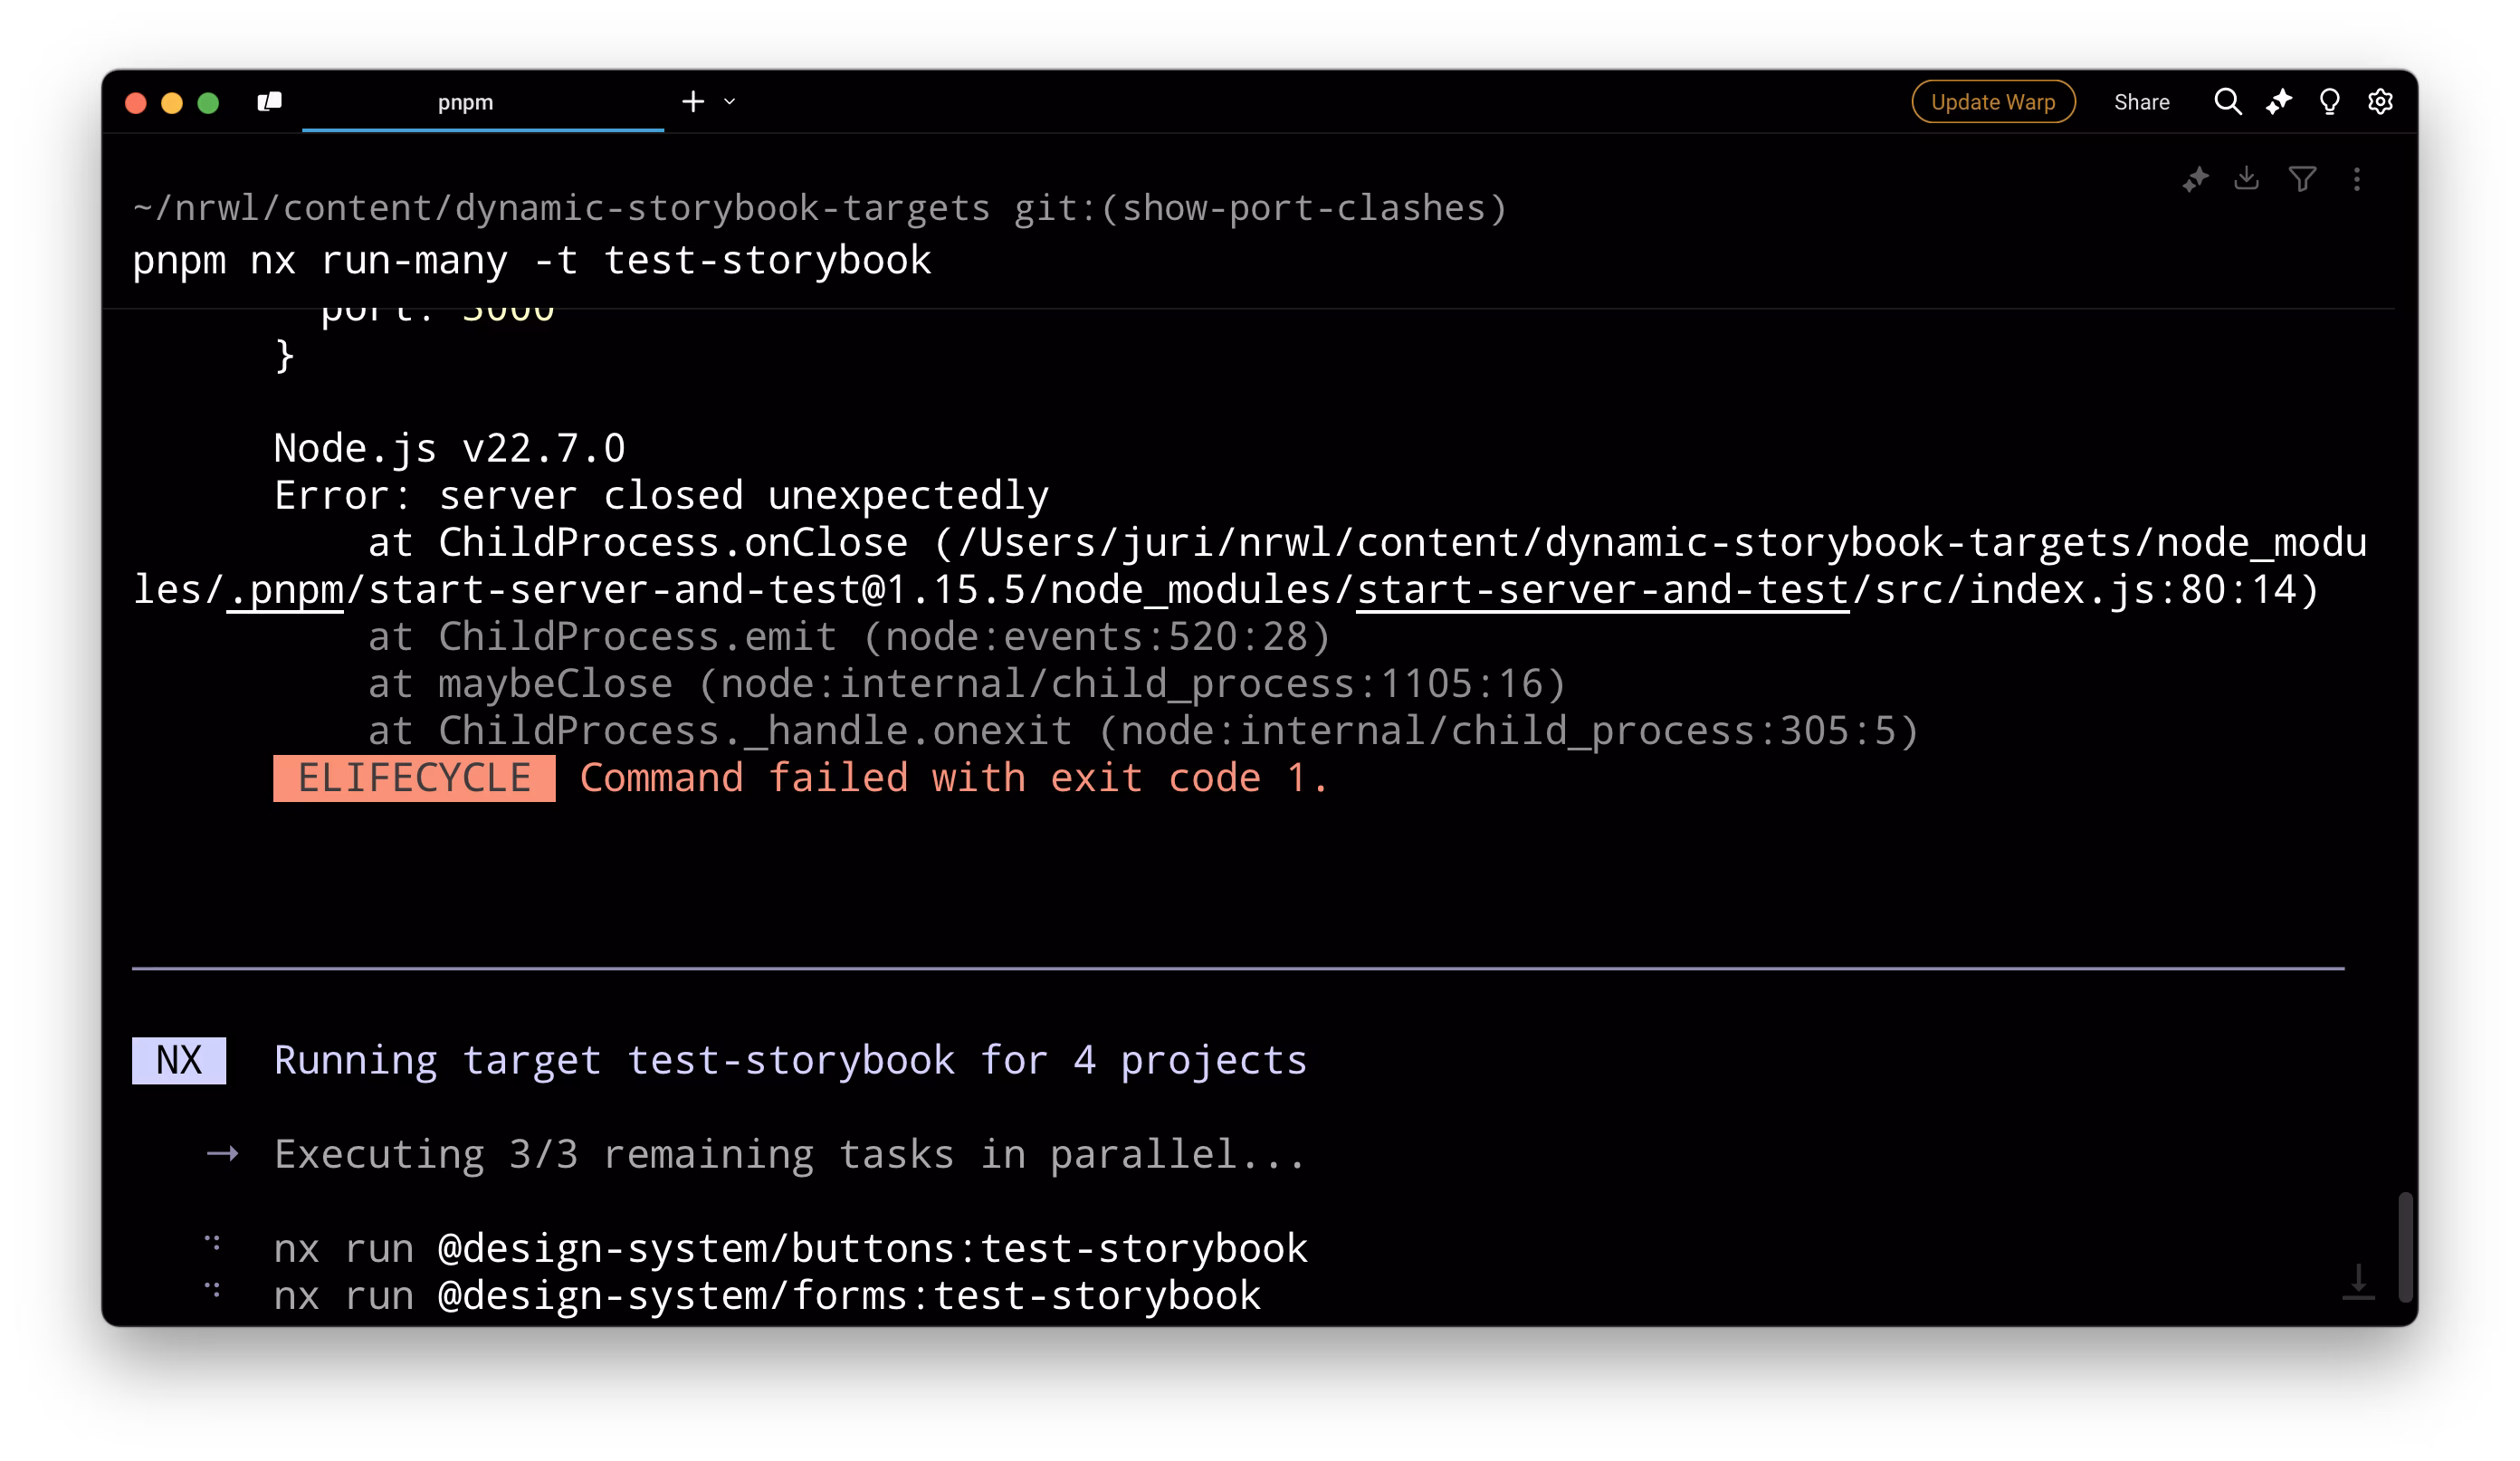Ask AI about this block sparkle icon
This screenshot has height=1461, width=2520.
coord(2195,179)
